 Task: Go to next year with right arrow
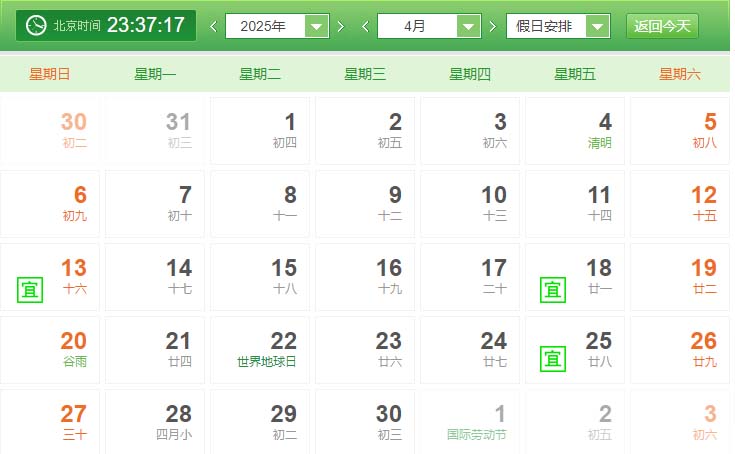(x=341, y=26)
